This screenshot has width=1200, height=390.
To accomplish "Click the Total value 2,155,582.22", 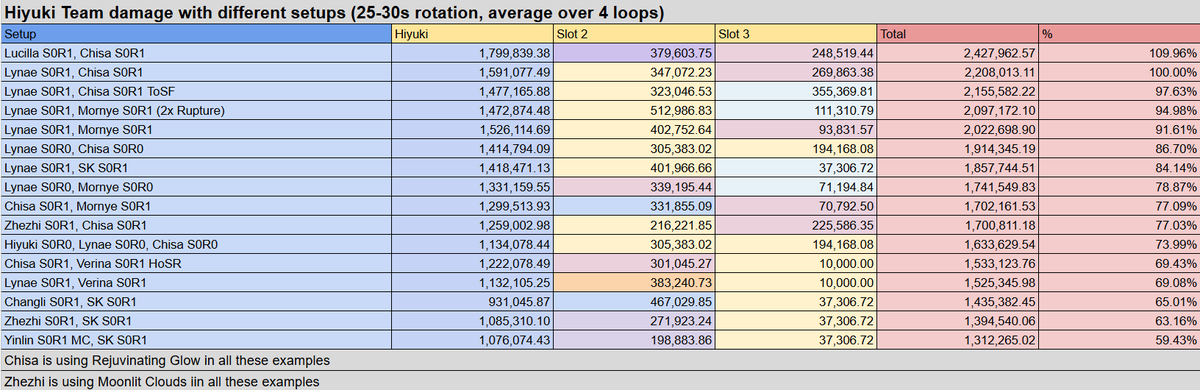I will coord(958,91).
